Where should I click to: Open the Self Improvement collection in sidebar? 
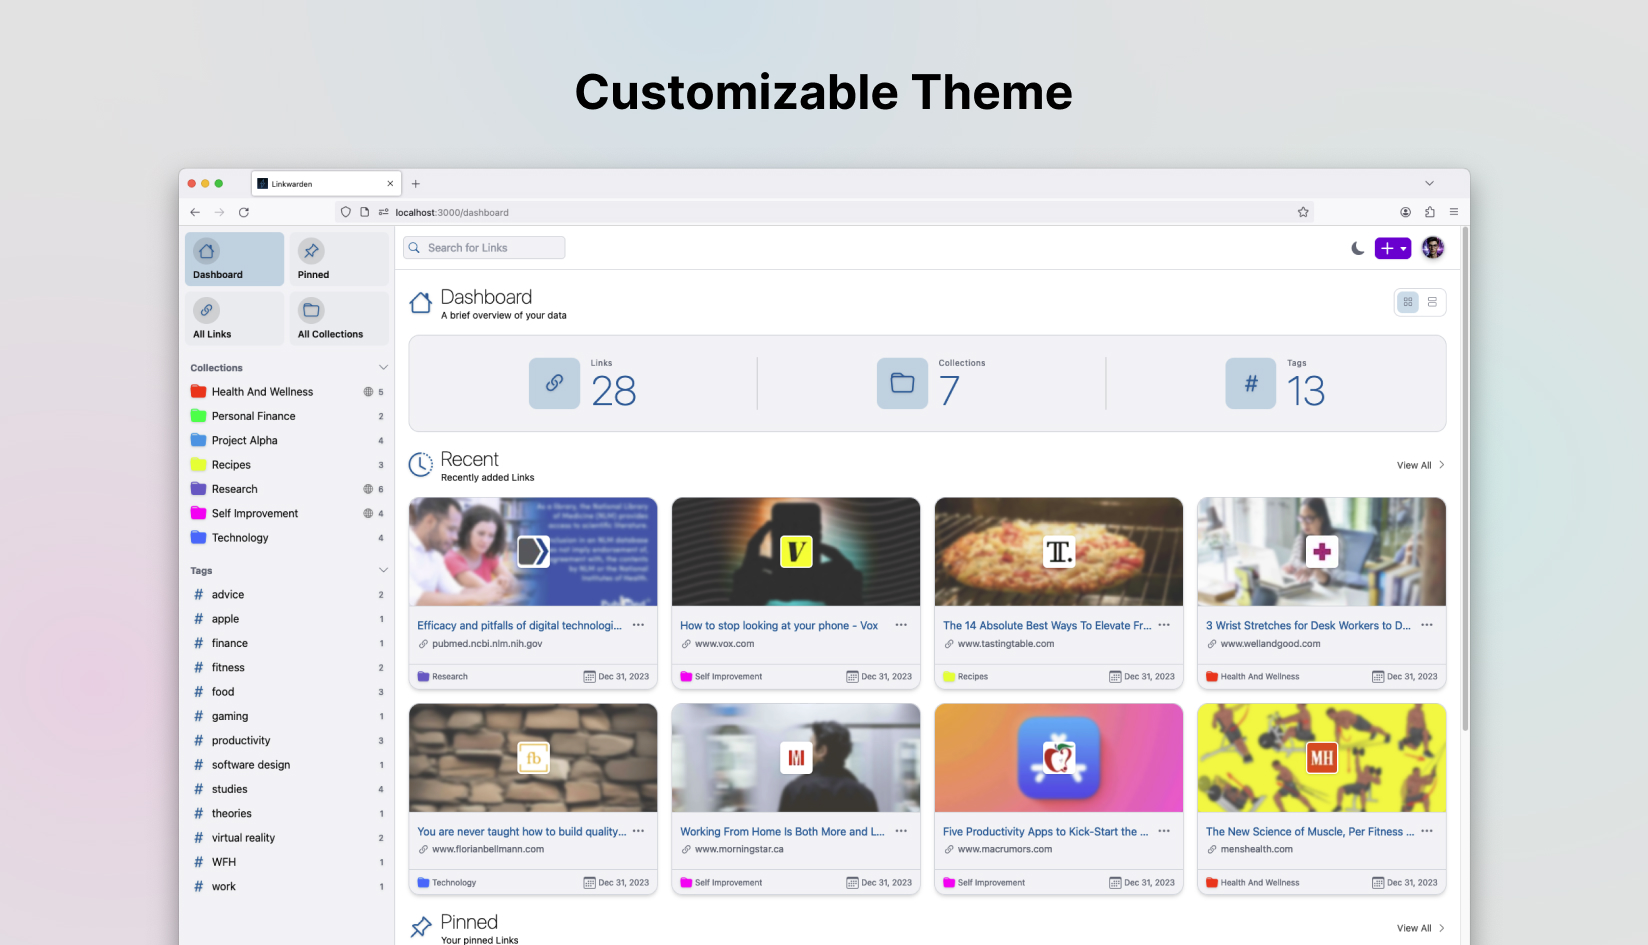tap(288, 513)
